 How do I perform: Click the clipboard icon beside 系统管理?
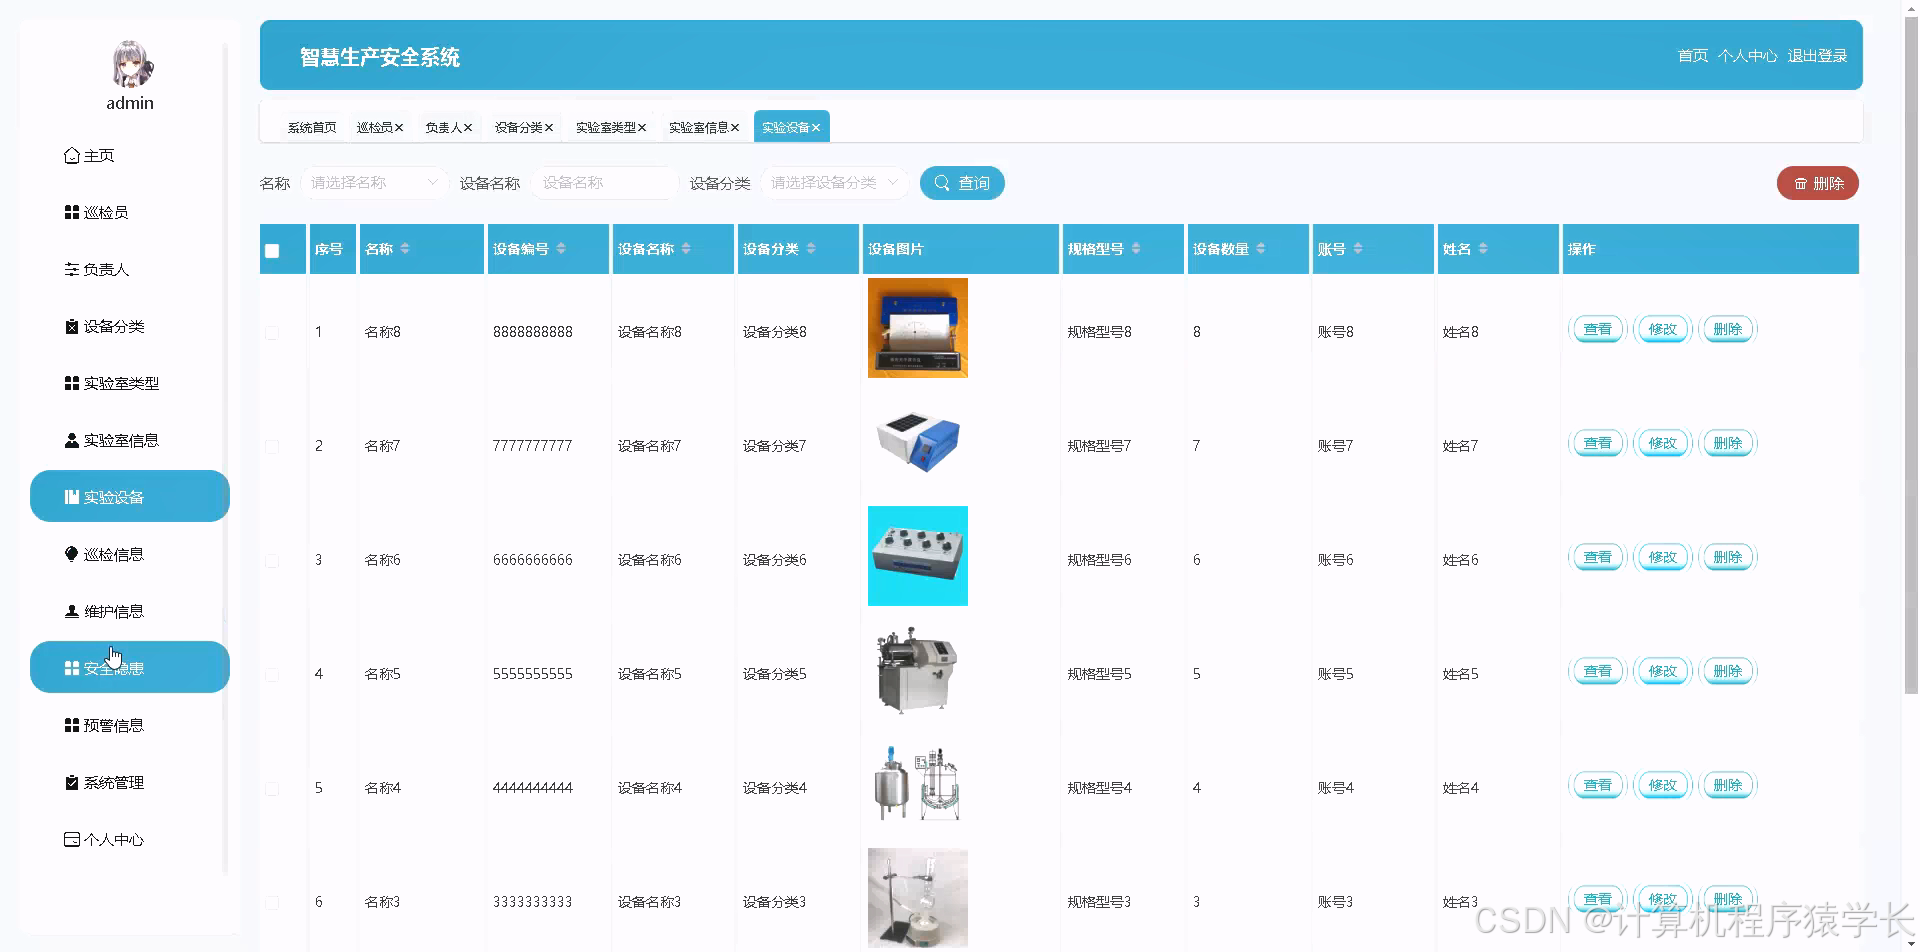(x=72, y=783)
